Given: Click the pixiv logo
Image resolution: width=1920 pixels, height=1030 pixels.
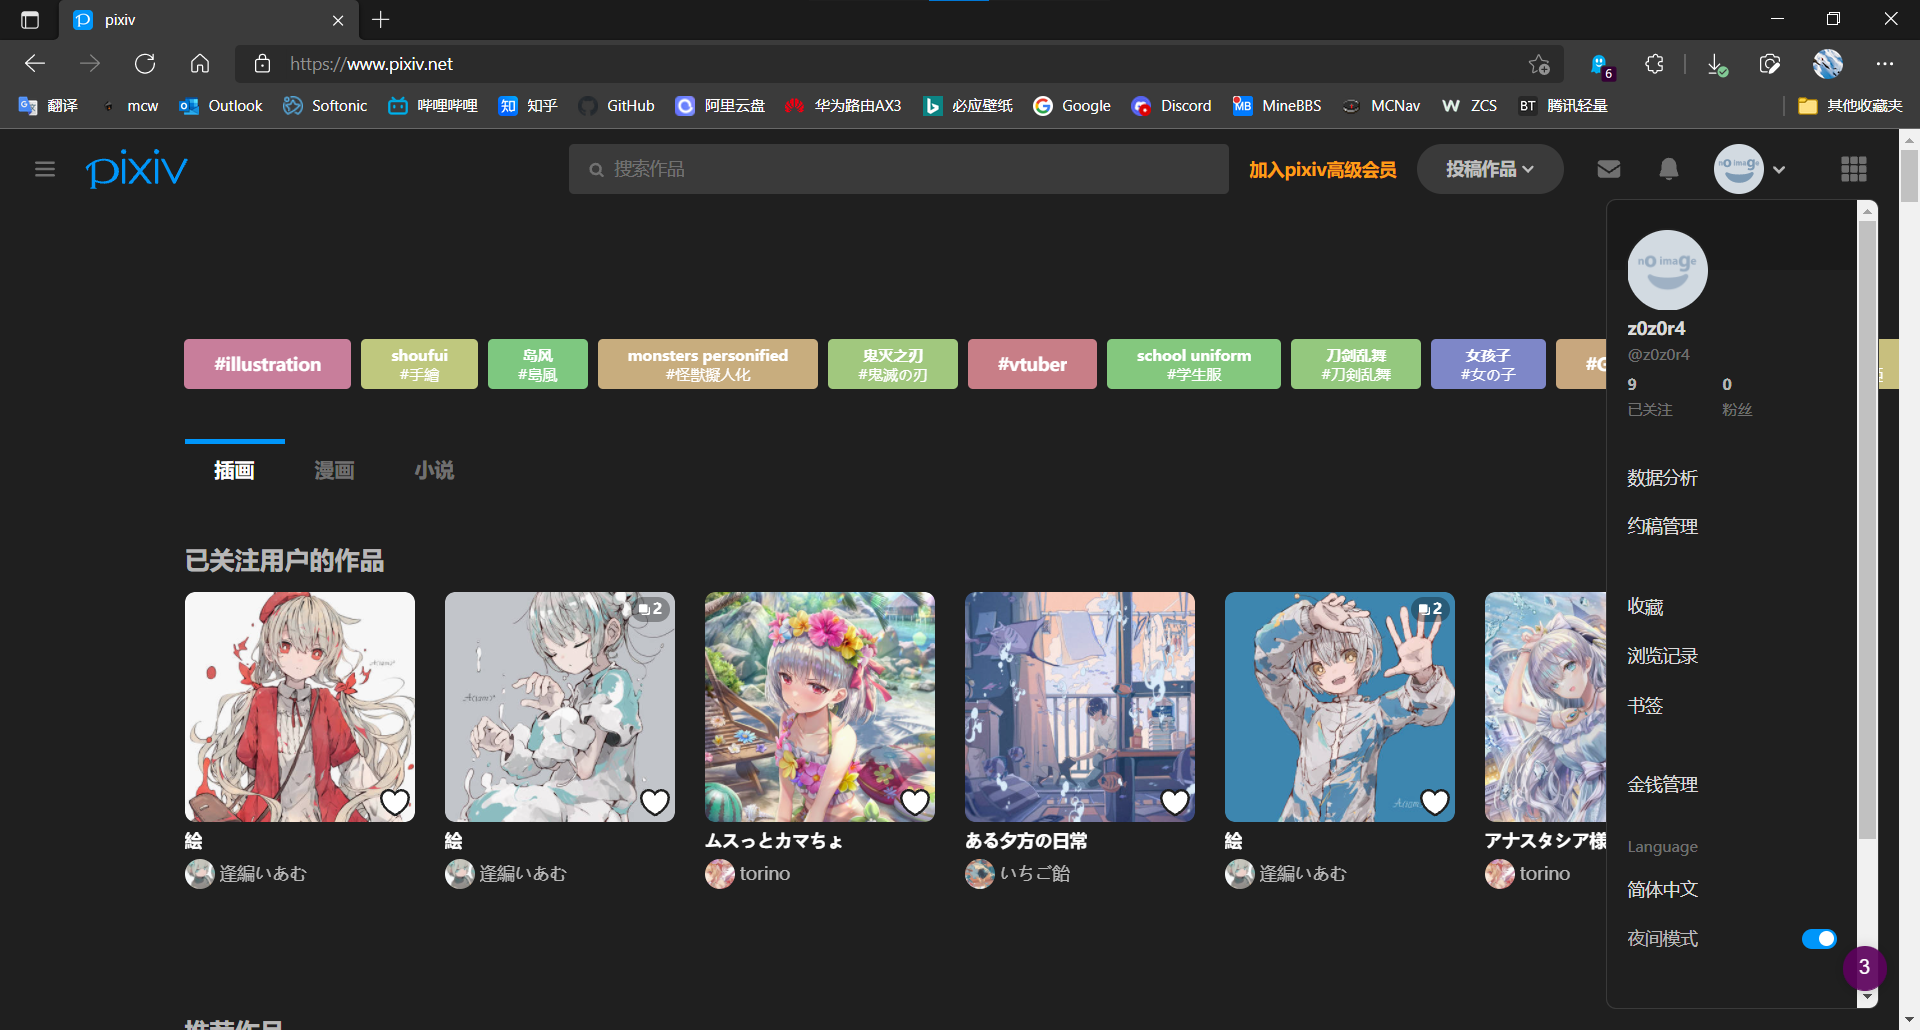Looking at the screenshot, I should tap(137, 169).
